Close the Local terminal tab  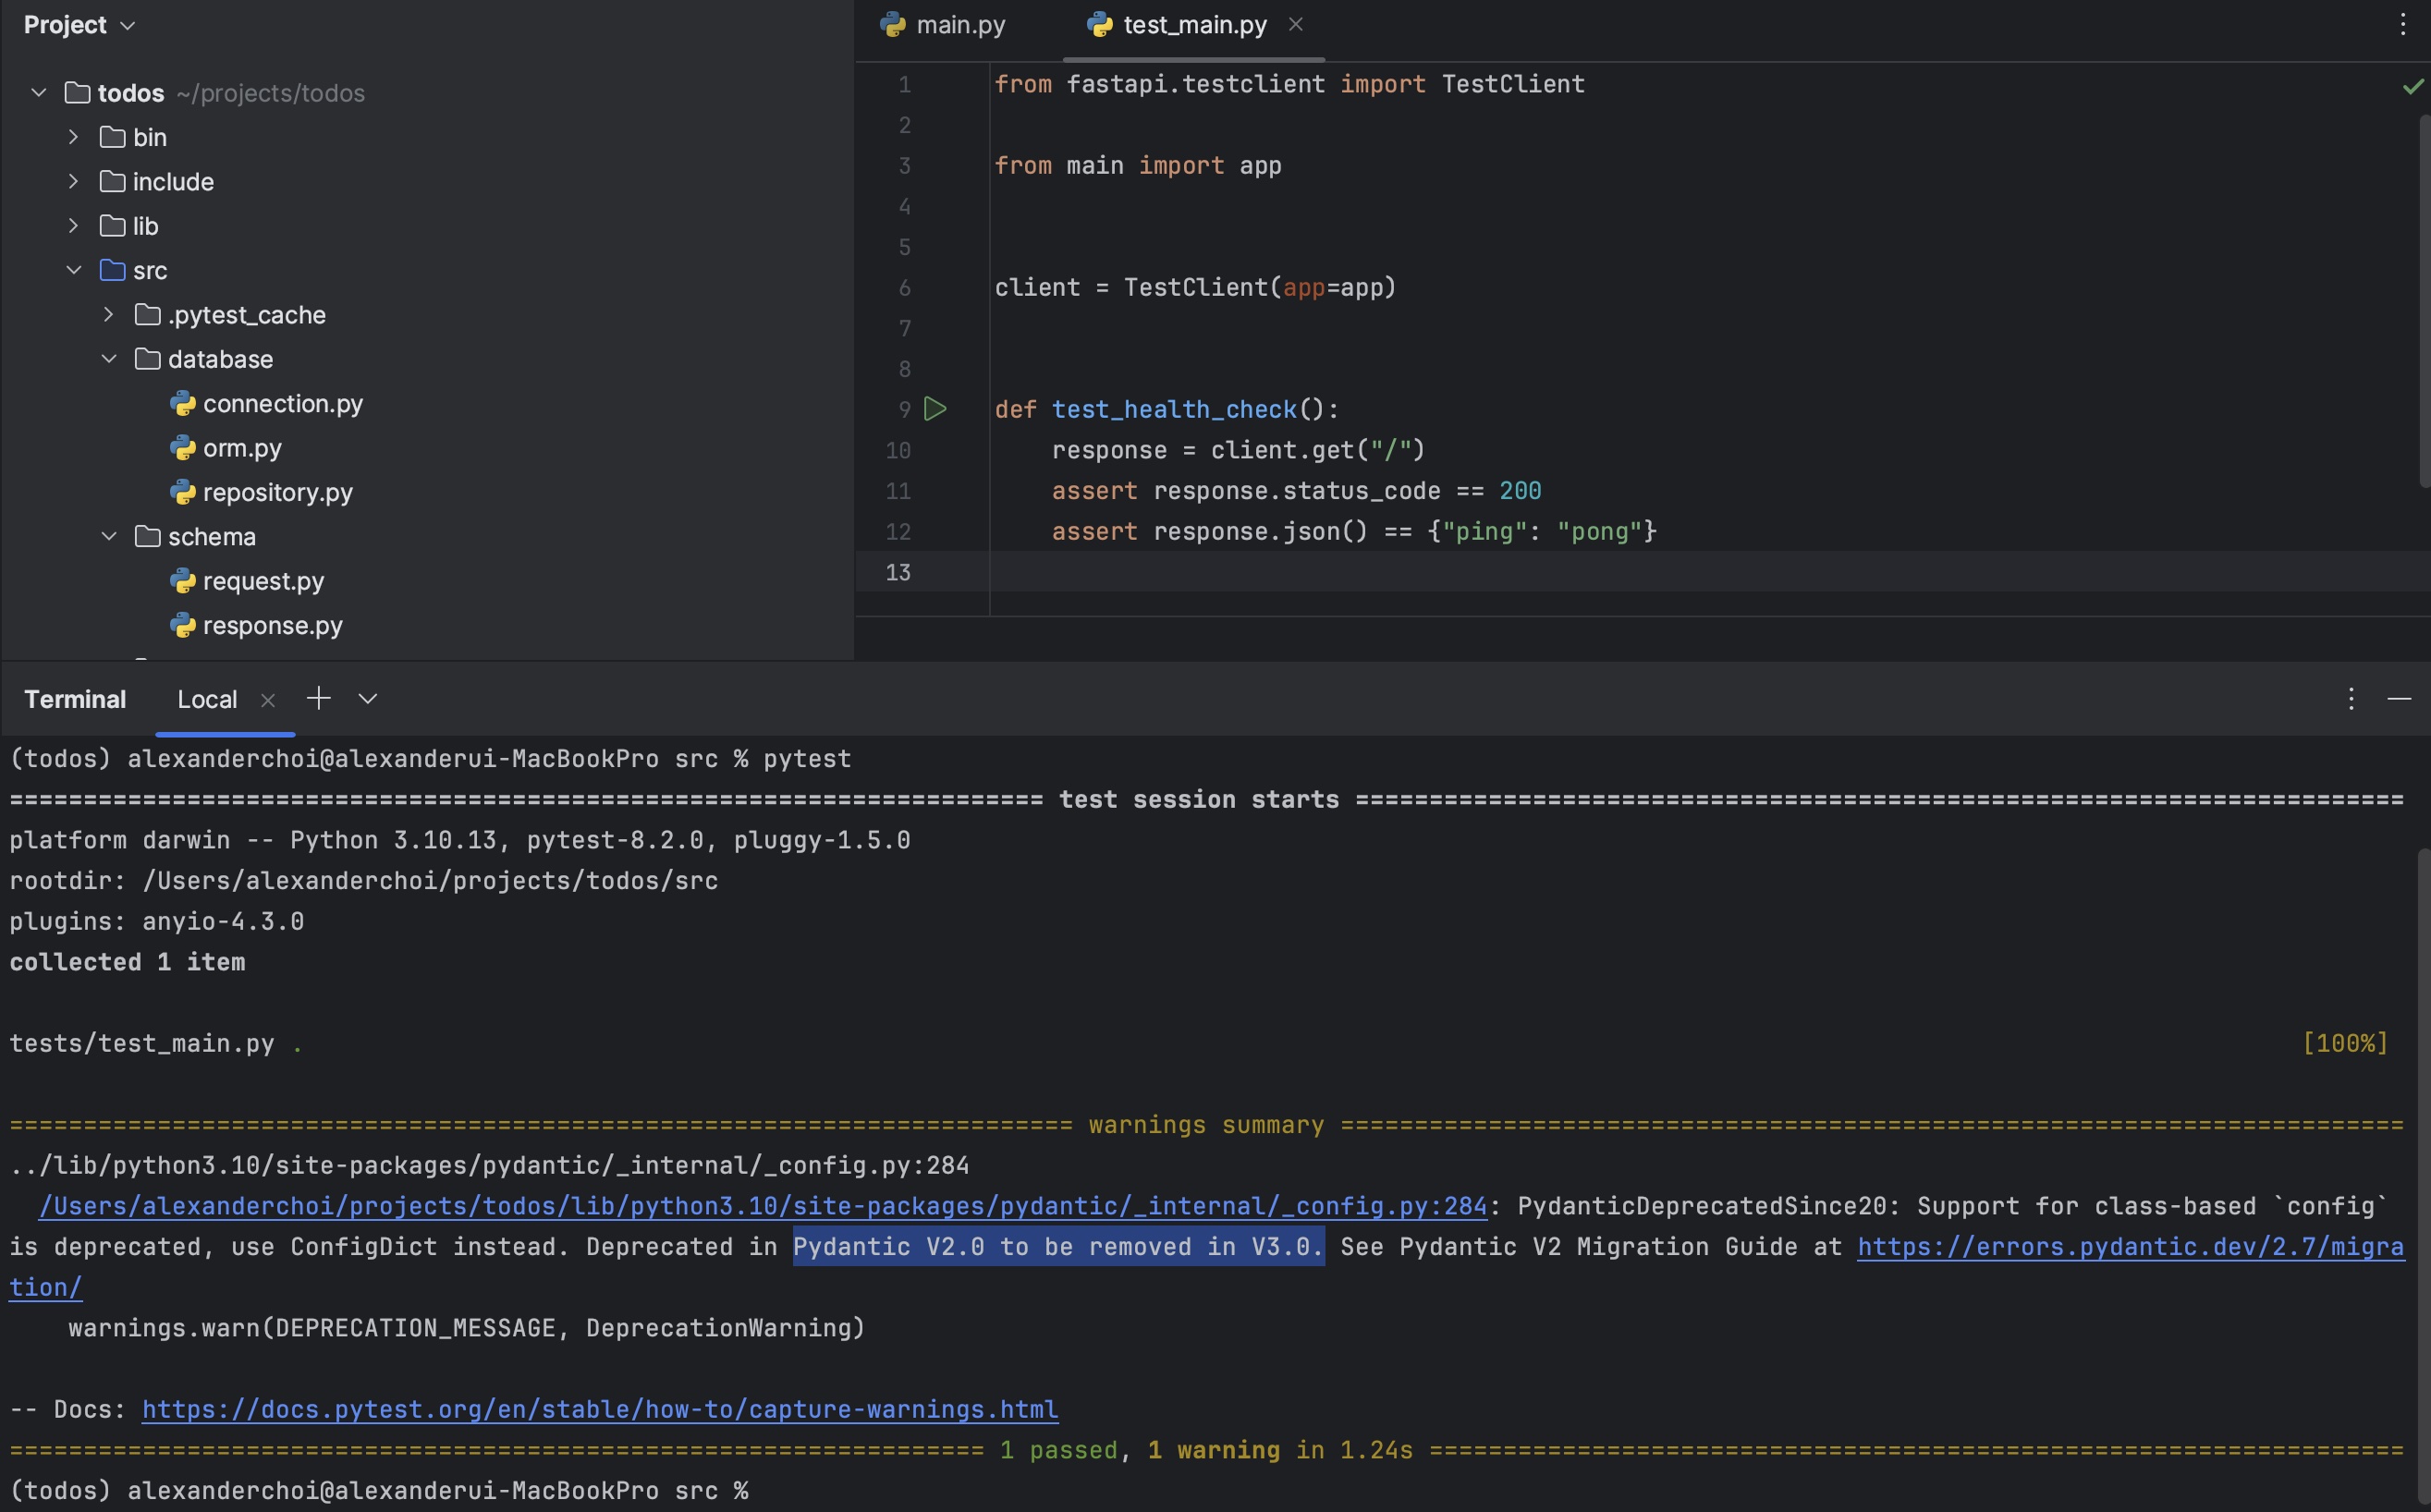[x=267, y=700]
